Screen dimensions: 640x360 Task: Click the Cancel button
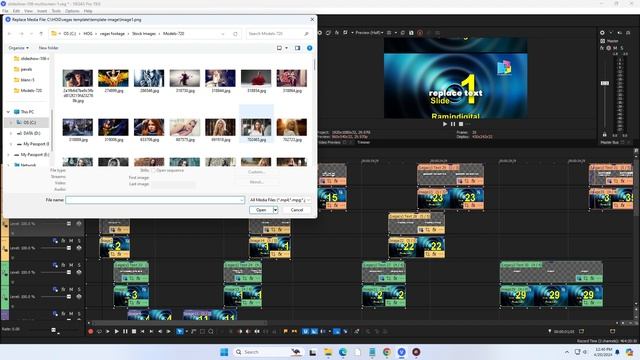pyautogui.click(x=297, y=210)
